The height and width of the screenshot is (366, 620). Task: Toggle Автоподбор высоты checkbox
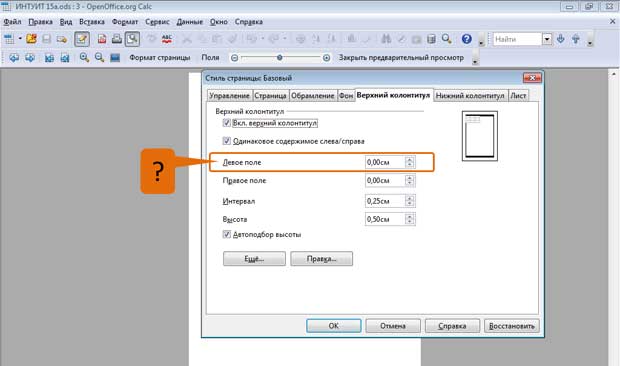coord(227,234)
